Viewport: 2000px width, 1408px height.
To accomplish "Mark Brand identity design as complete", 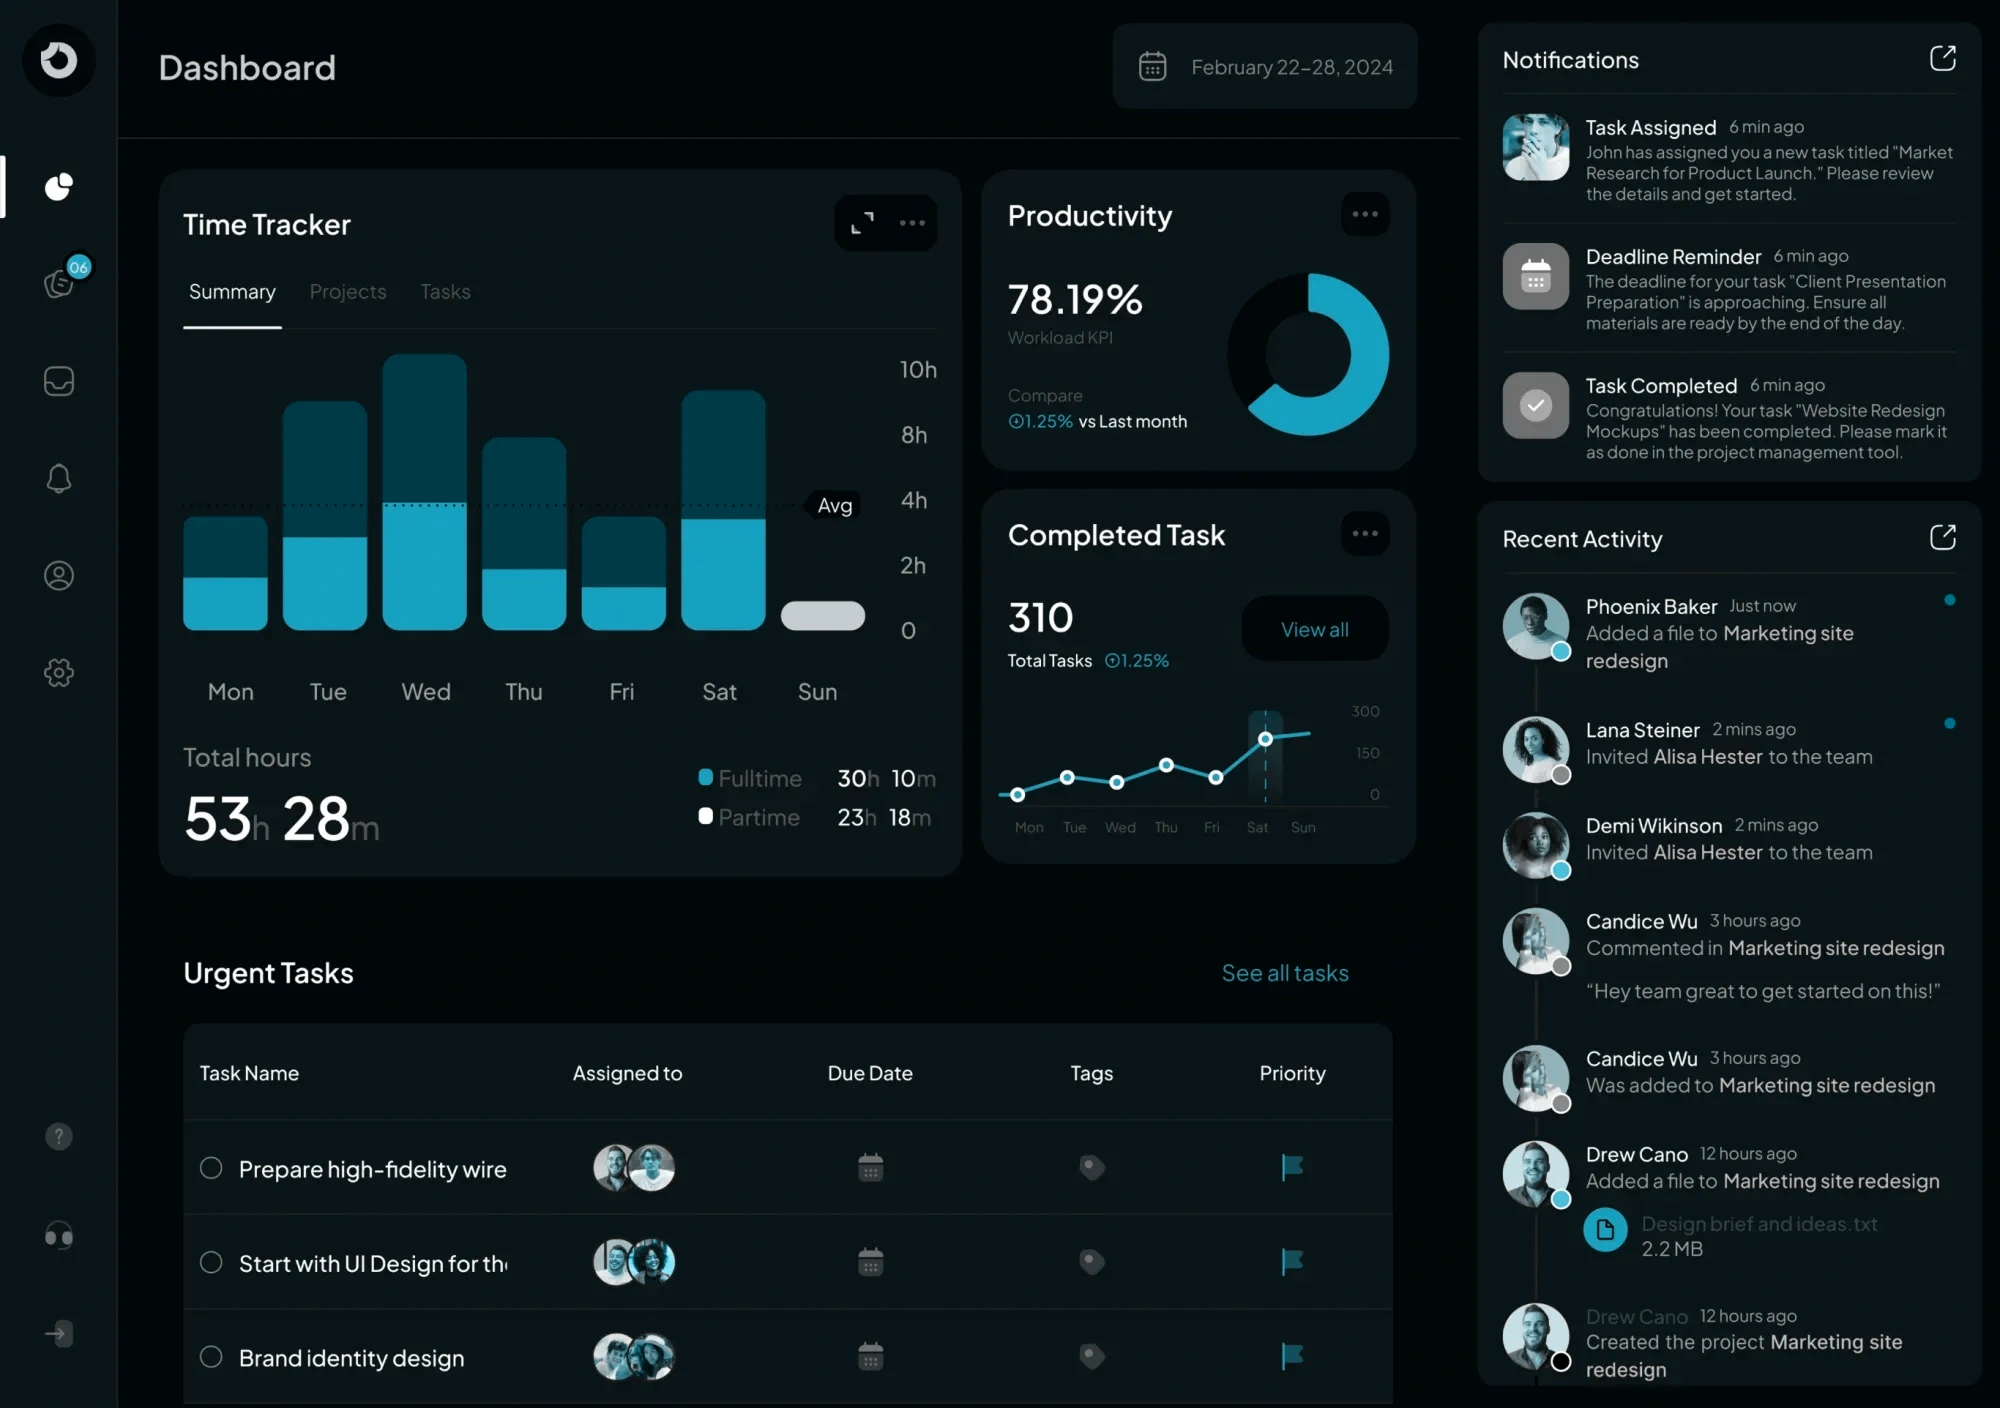I will pos(210,1357).
